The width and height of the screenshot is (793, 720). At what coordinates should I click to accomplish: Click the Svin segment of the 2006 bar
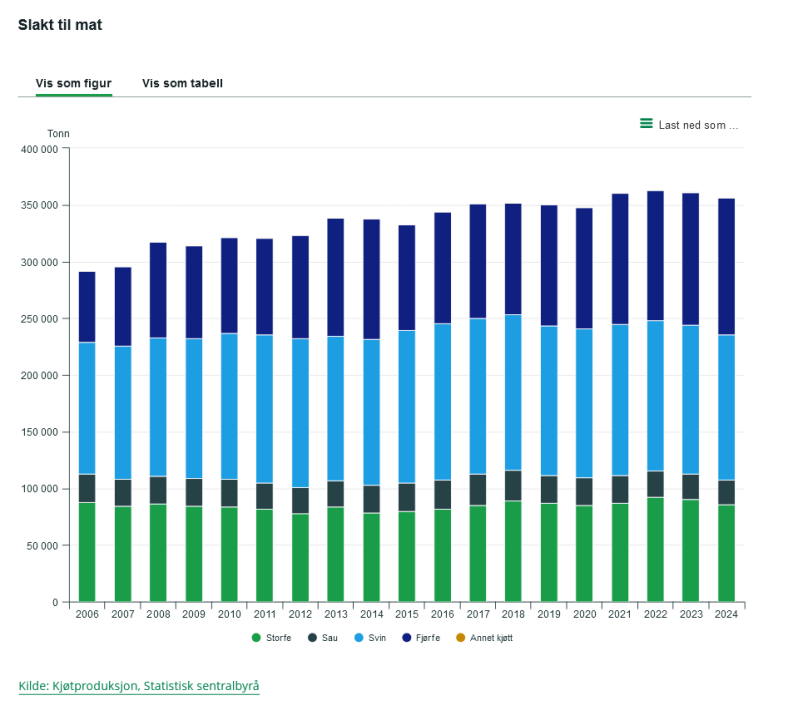pos(87,409)
